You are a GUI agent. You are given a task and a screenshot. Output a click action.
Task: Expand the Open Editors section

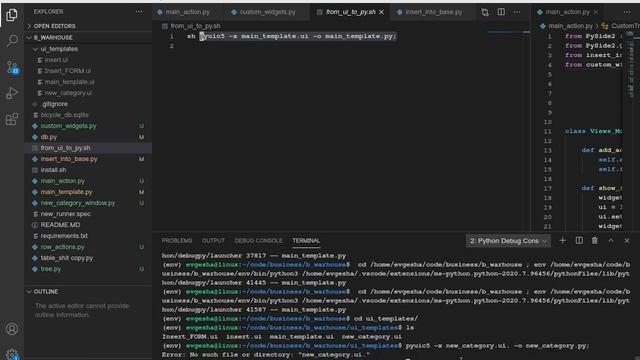(88, 26)
